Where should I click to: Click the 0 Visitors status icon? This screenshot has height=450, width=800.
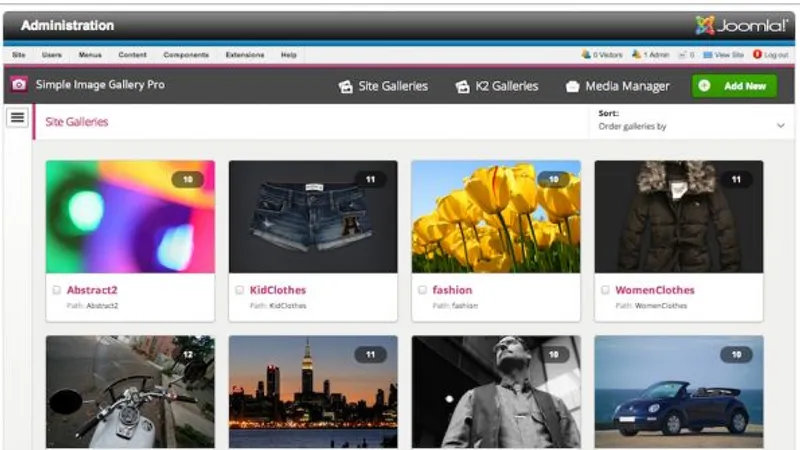[586, 54]
